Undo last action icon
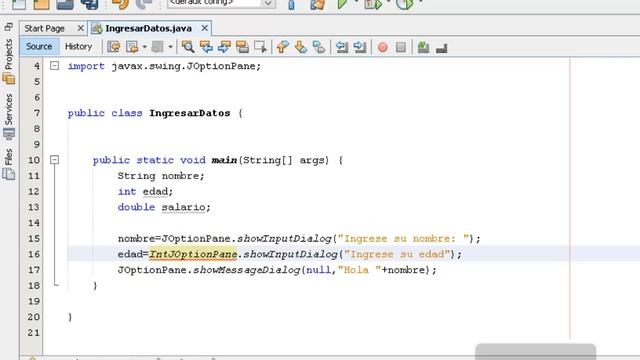Screen dimensions: 640x360 (x=120, y=4)
